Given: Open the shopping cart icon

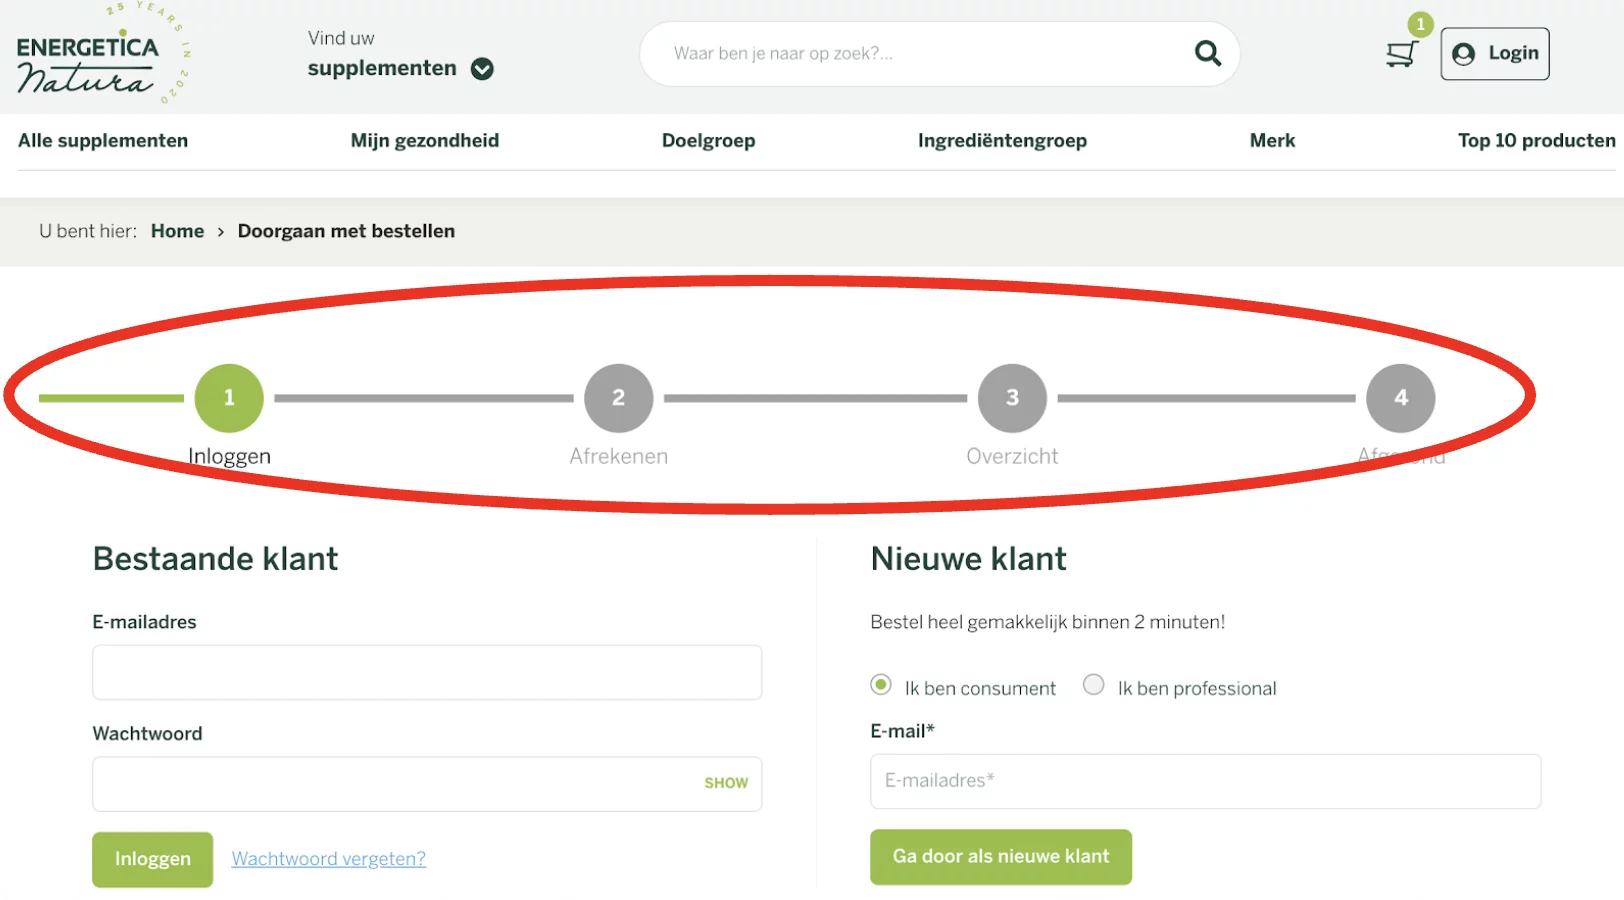Looking at the screenshot, I should (1401, 54).
